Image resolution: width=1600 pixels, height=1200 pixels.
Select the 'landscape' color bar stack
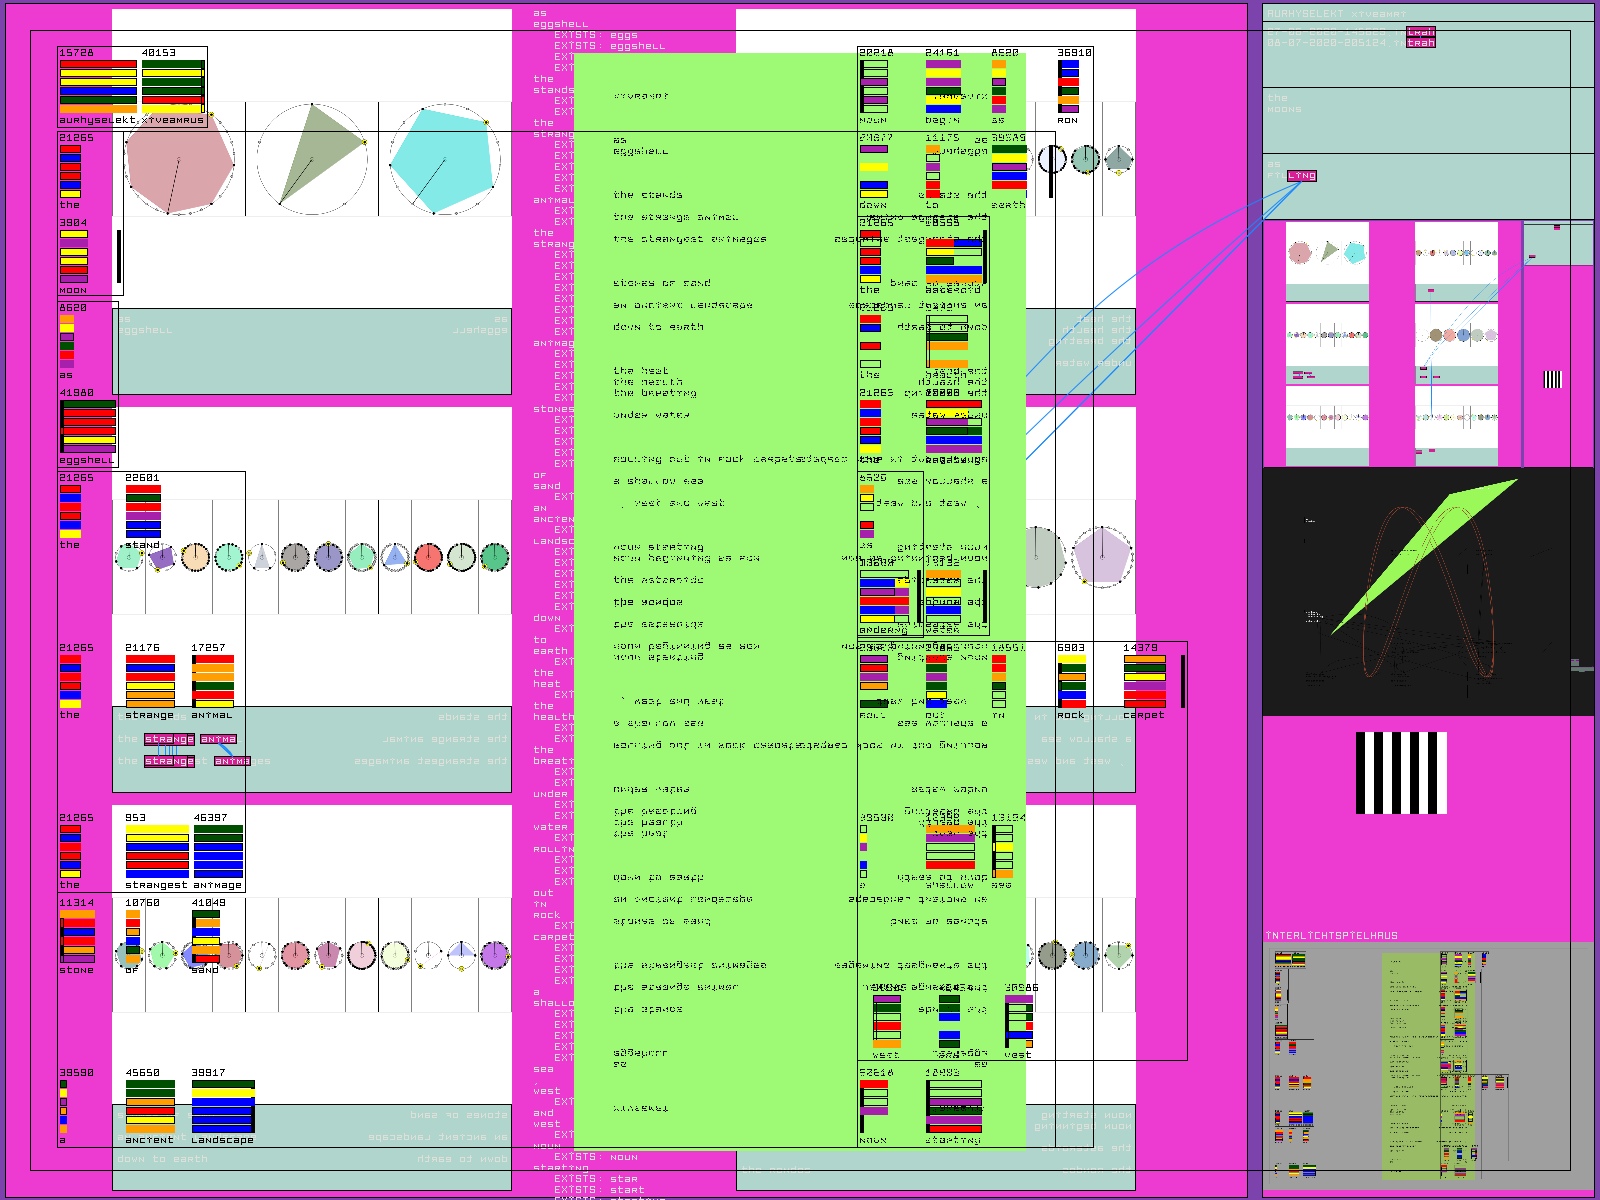(222, 1107)
